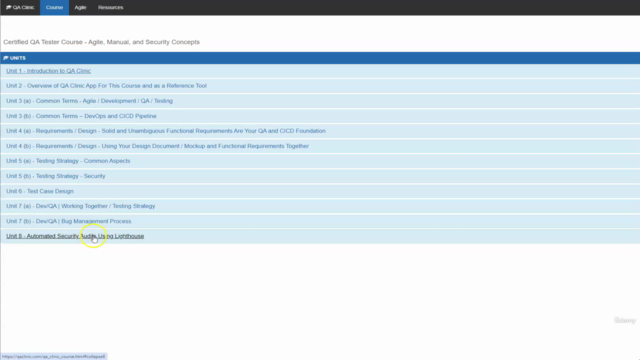Open the Course tab in the navbar
This screenshot has width=640, height=360.
coord(54,7)
